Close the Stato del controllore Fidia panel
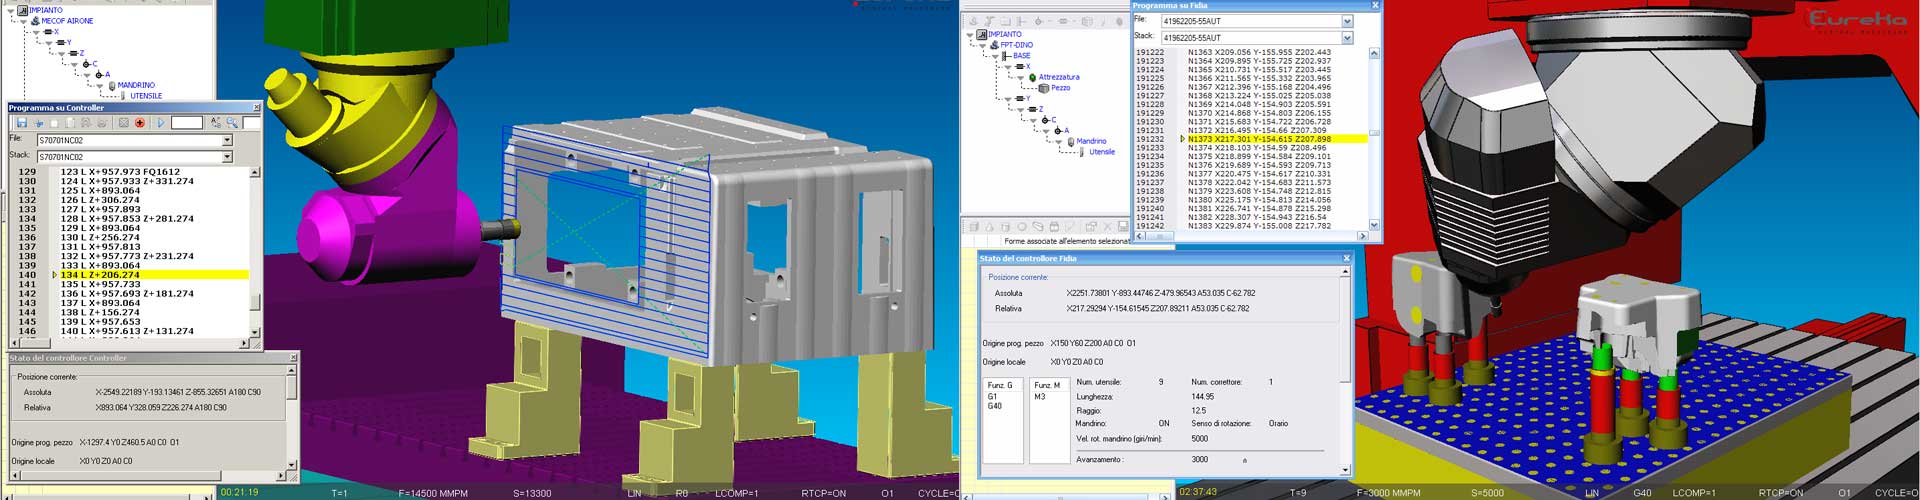This screenshot has height=500, width=1920. (x=1346, y=258)
